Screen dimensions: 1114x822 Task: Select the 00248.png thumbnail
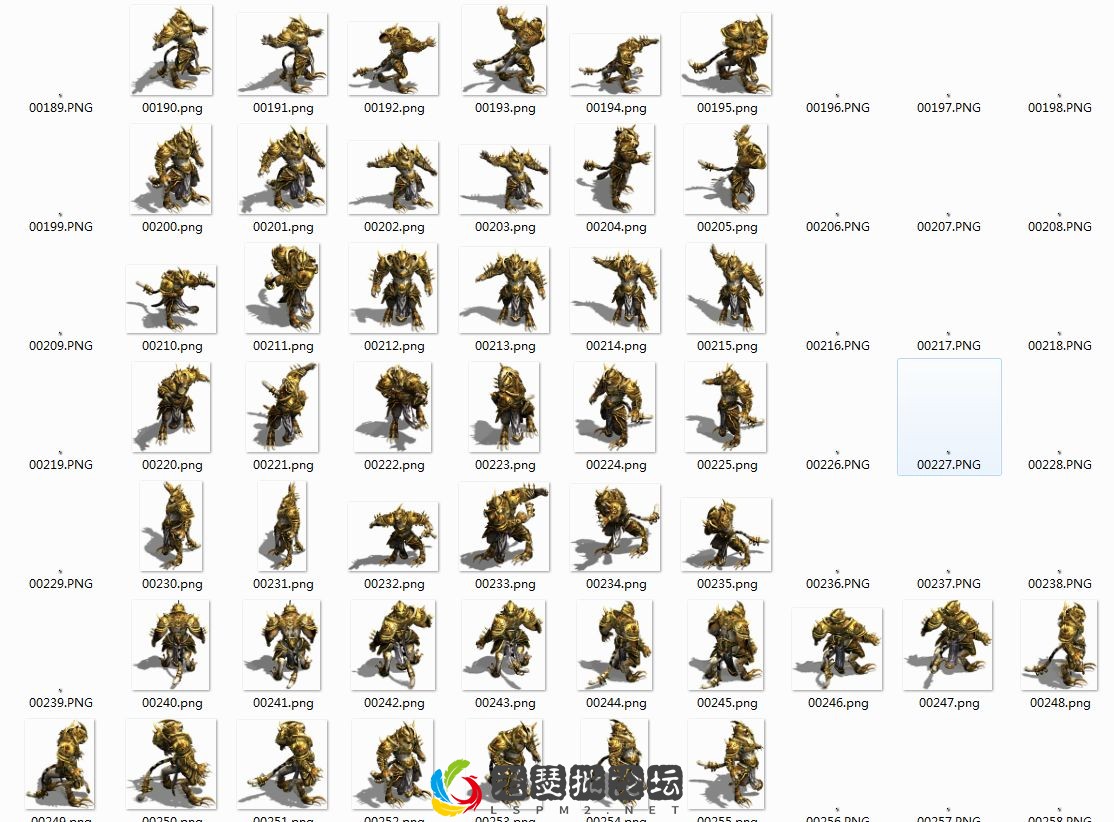point(1059,645)
